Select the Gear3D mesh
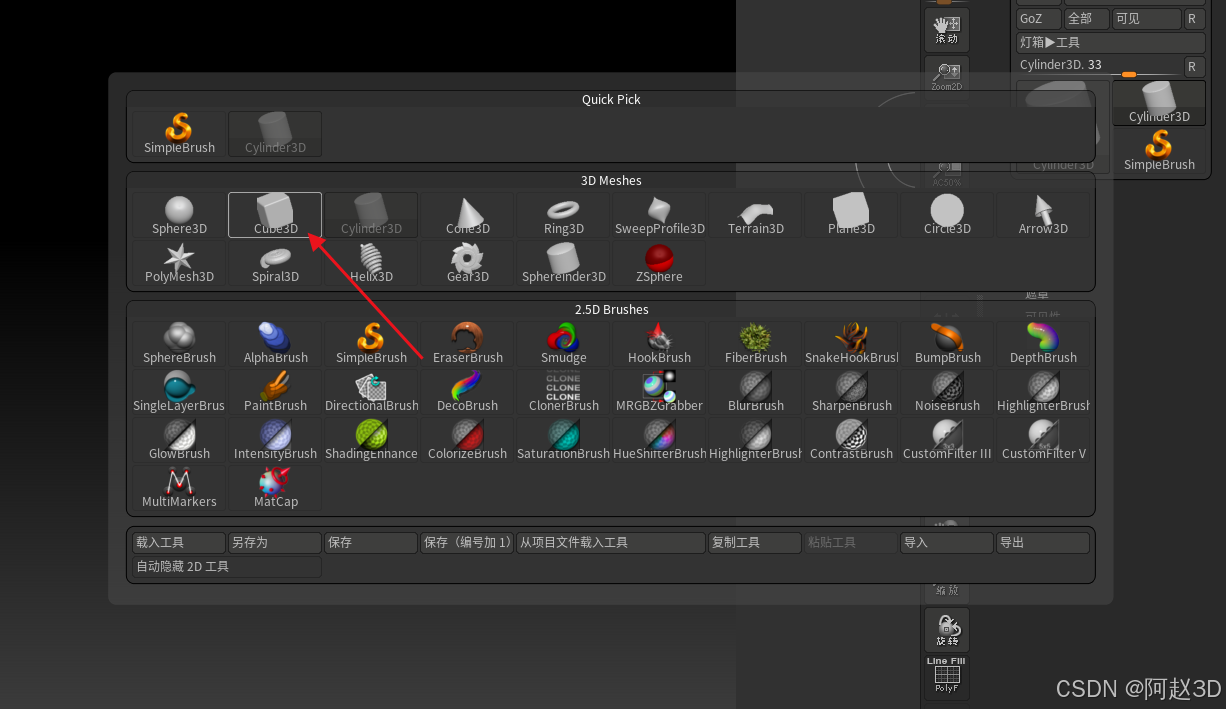The height and width of the screenshot is (709, 1226). [467, 263]
